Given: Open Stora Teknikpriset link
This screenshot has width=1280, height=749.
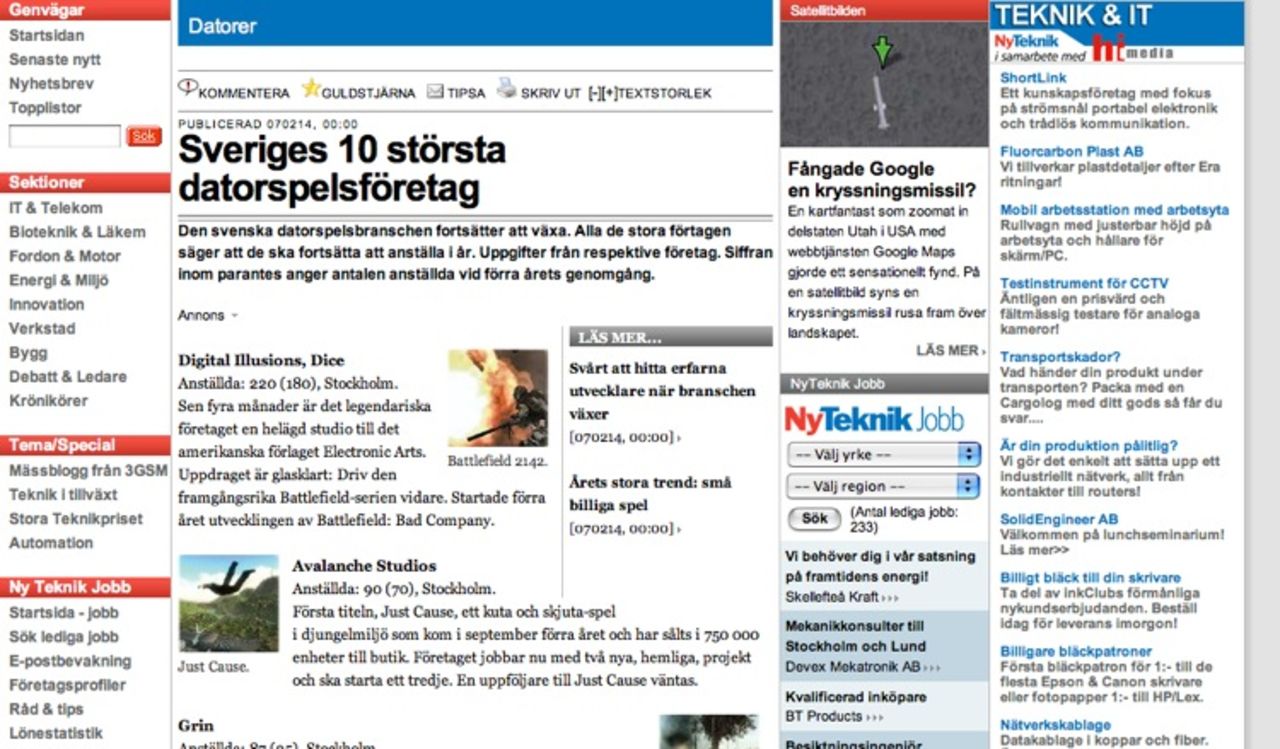Looking at the screenshot, I should click(x=76, y=519).
